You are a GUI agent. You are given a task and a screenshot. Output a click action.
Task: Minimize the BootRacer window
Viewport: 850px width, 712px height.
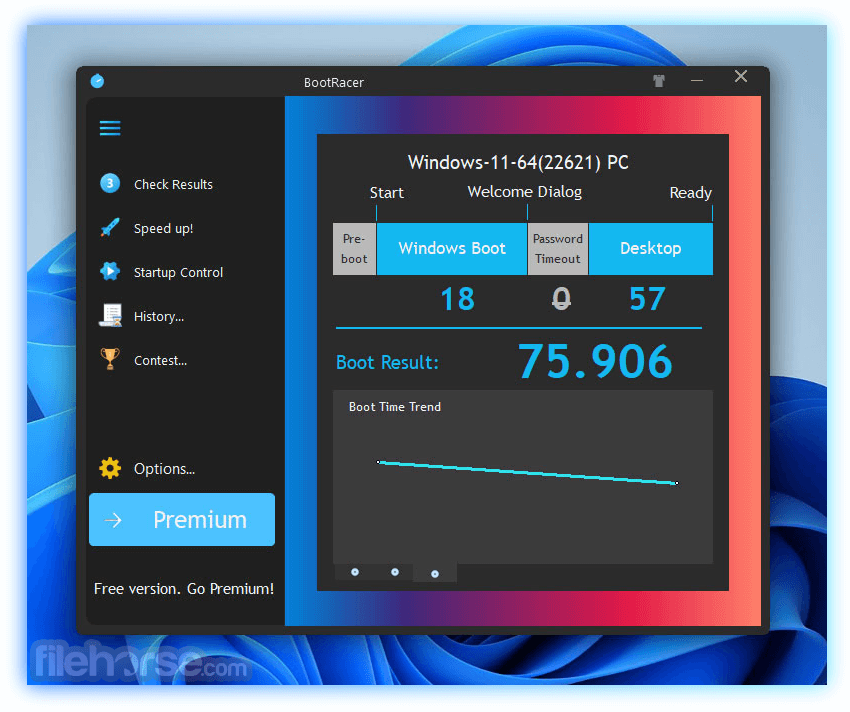coord(697,81)
